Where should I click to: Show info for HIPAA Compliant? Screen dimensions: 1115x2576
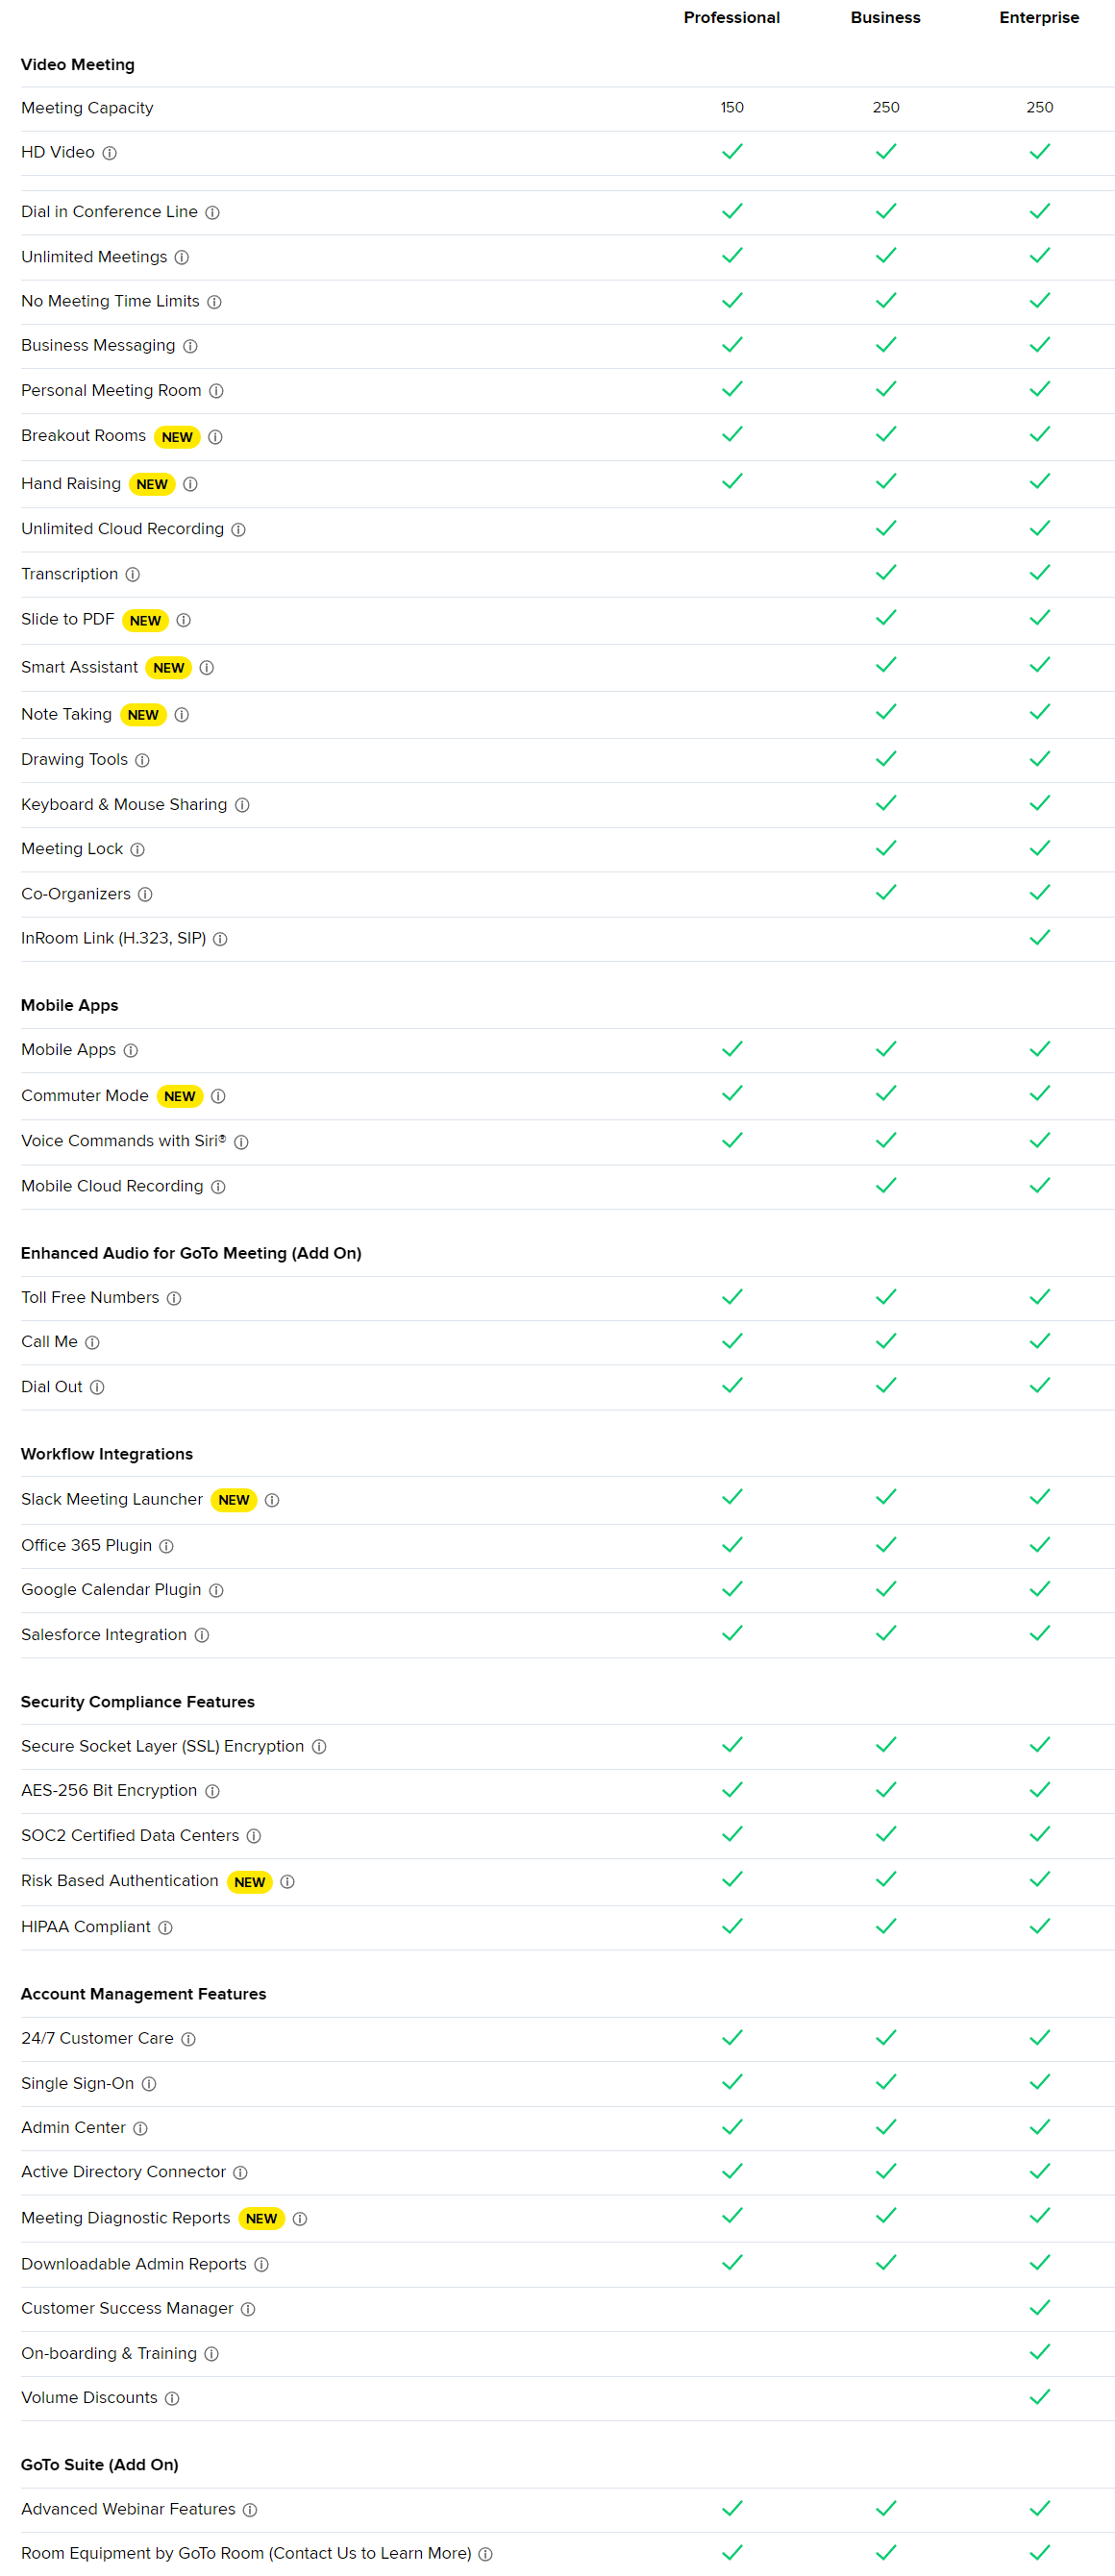point(165,1927)
